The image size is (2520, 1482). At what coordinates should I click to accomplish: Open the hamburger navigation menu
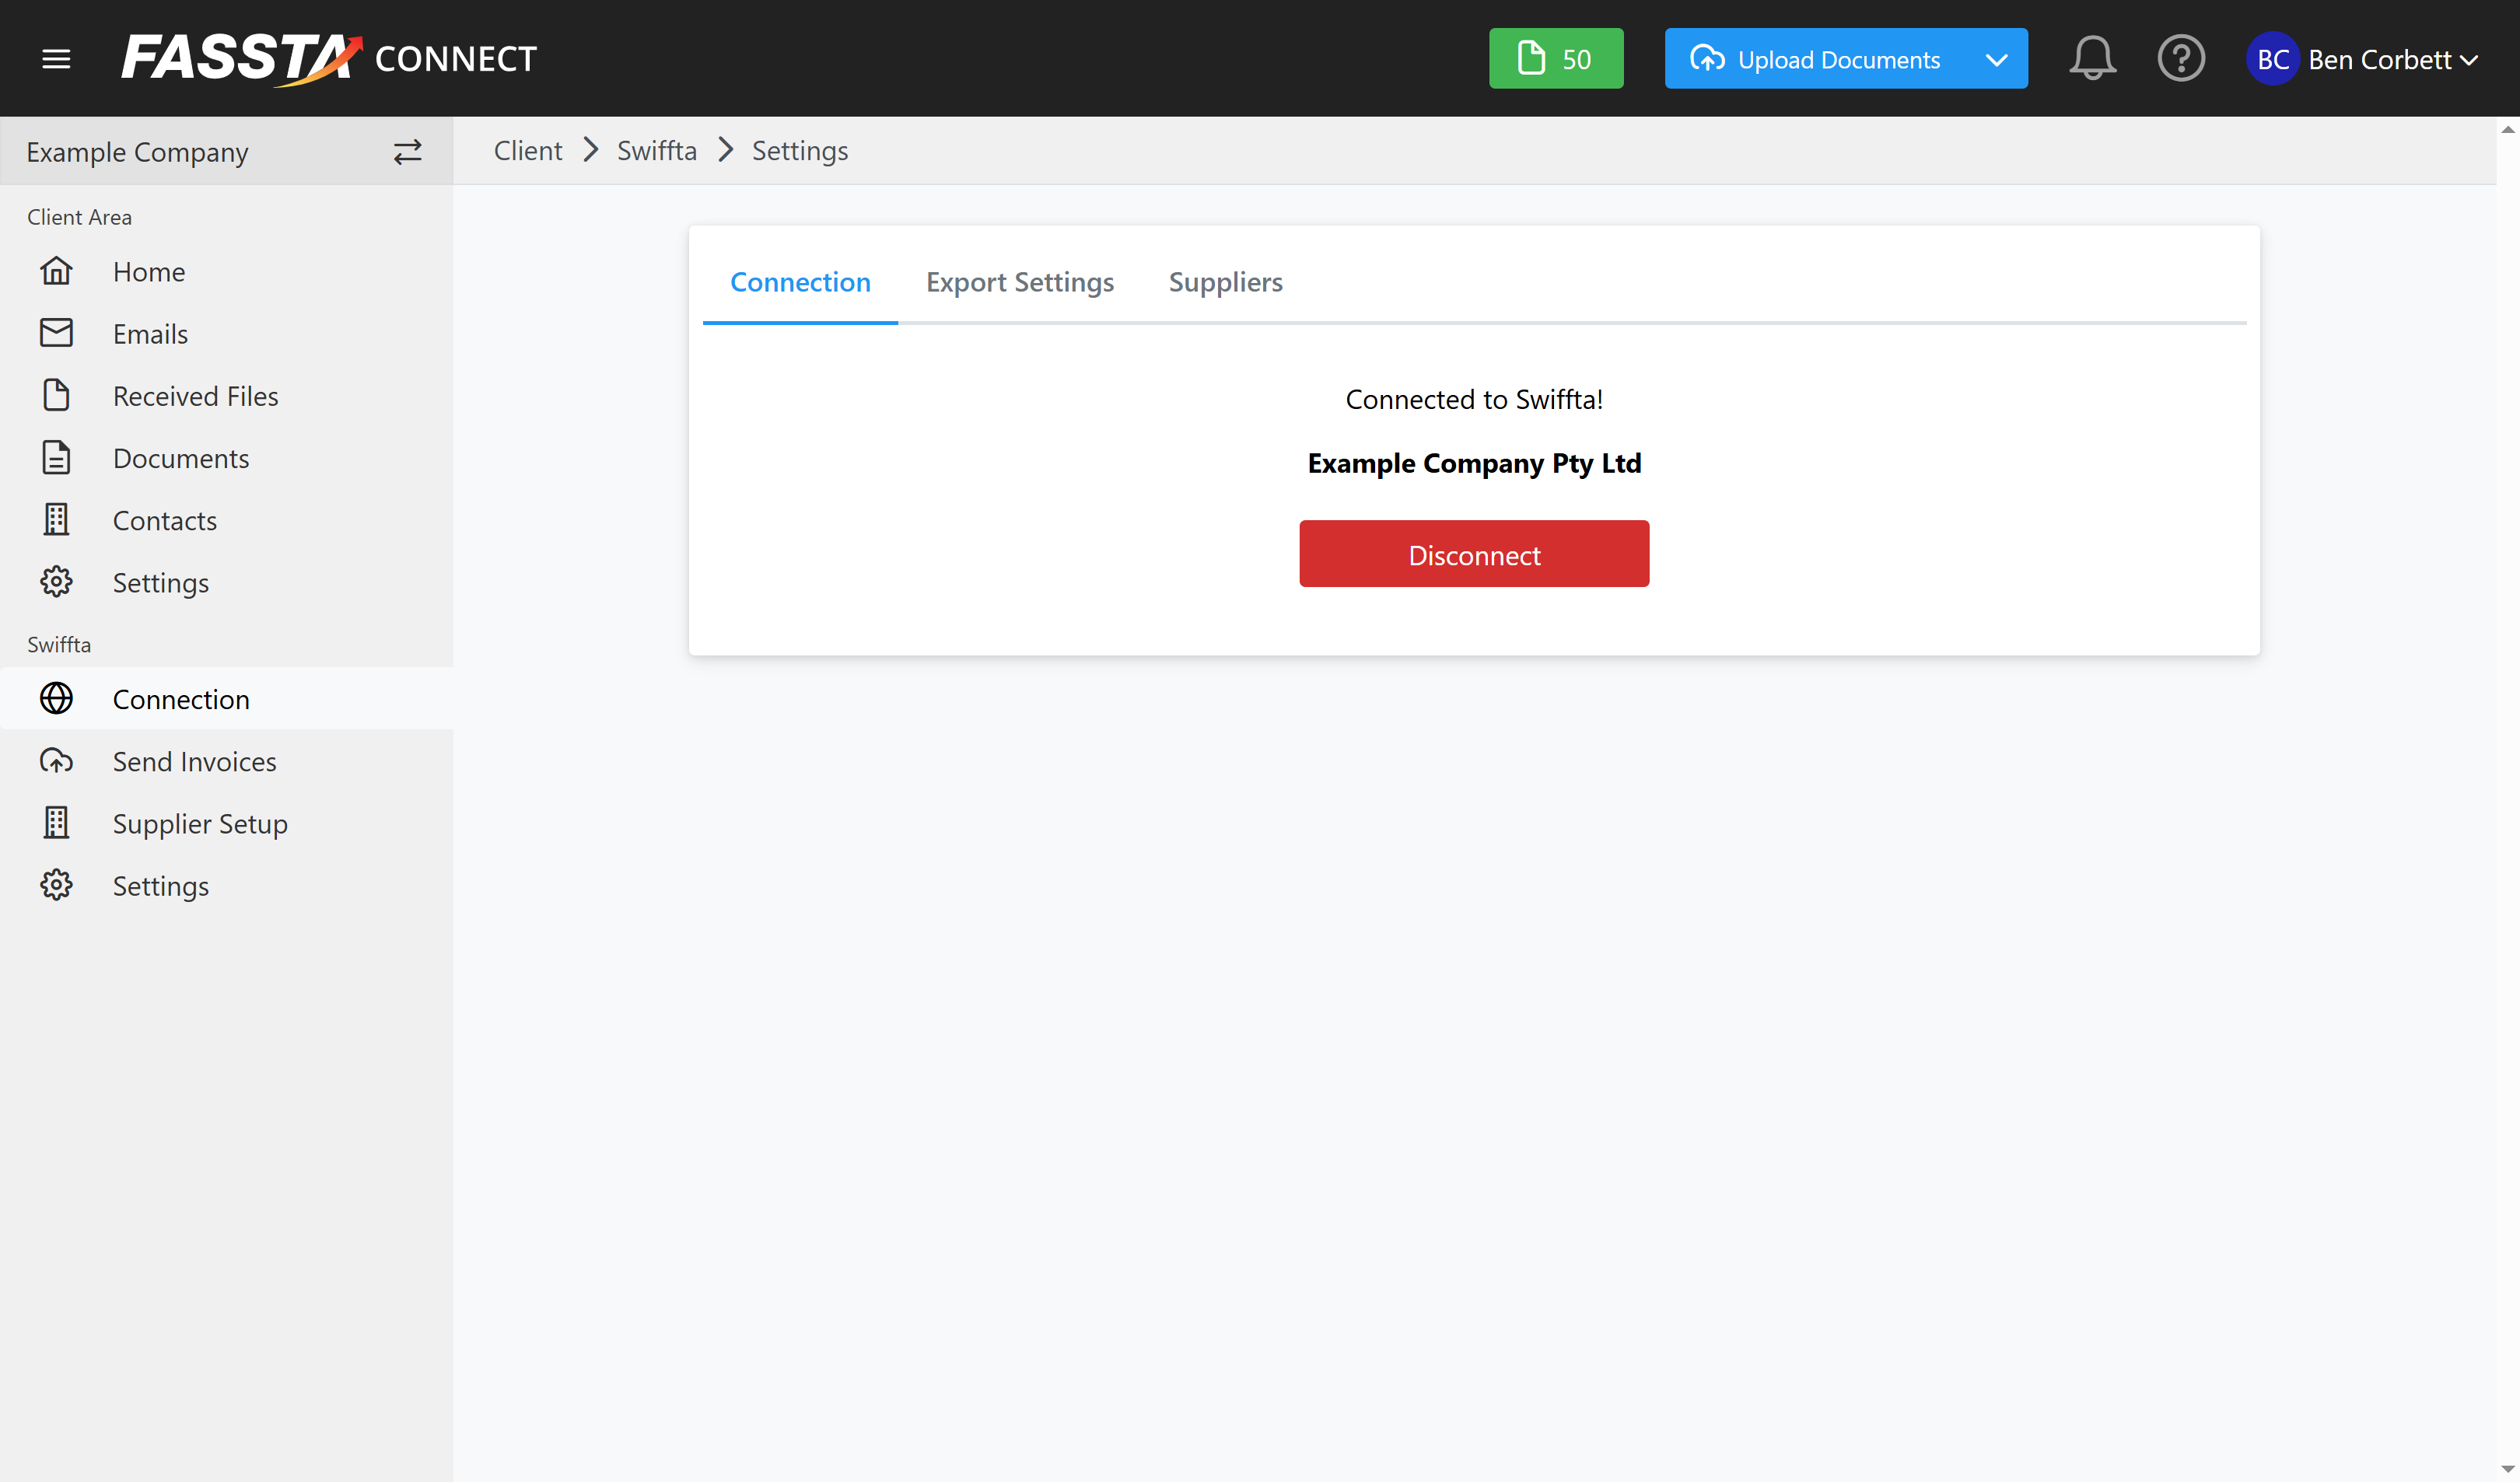[x=56, y=59]
